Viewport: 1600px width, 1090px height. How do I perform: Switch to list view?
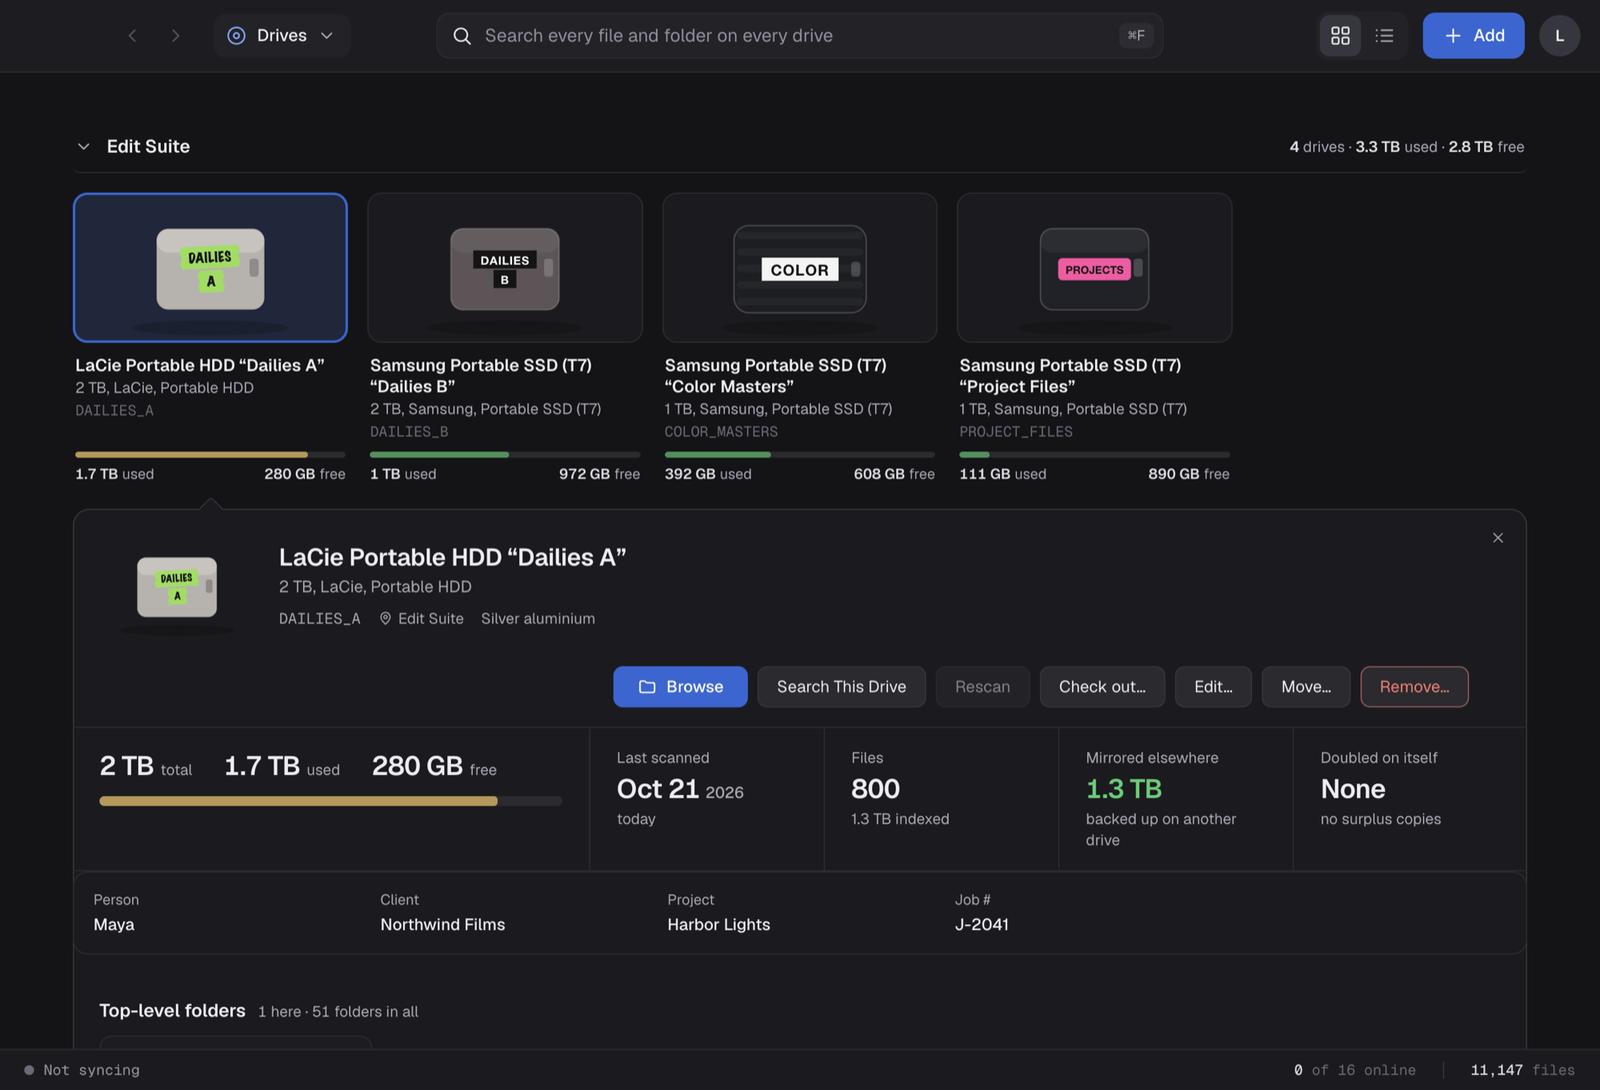point(1384,36)
